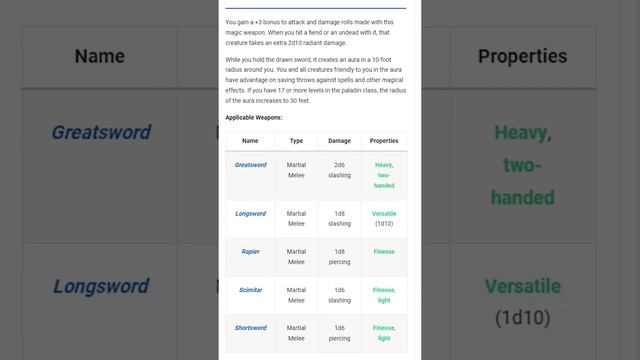Click the Applicable Weapons heading

pyautogui.click(x=253, y=118)
